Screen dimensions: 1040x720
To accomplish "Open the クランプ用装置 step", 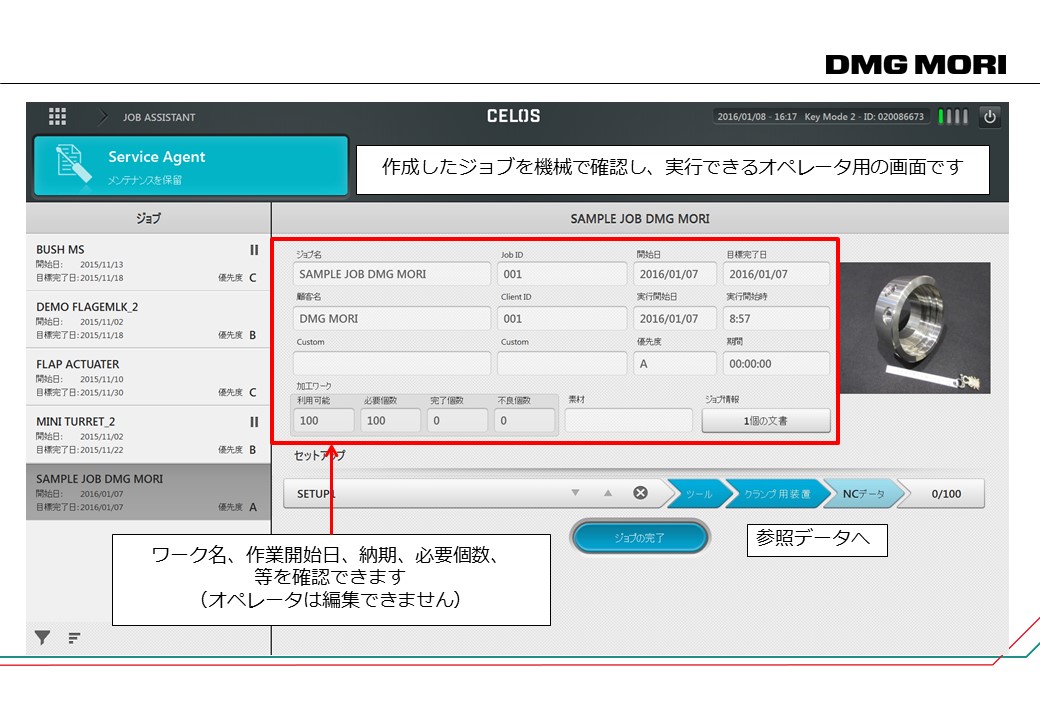I will (x=777, y=494).
